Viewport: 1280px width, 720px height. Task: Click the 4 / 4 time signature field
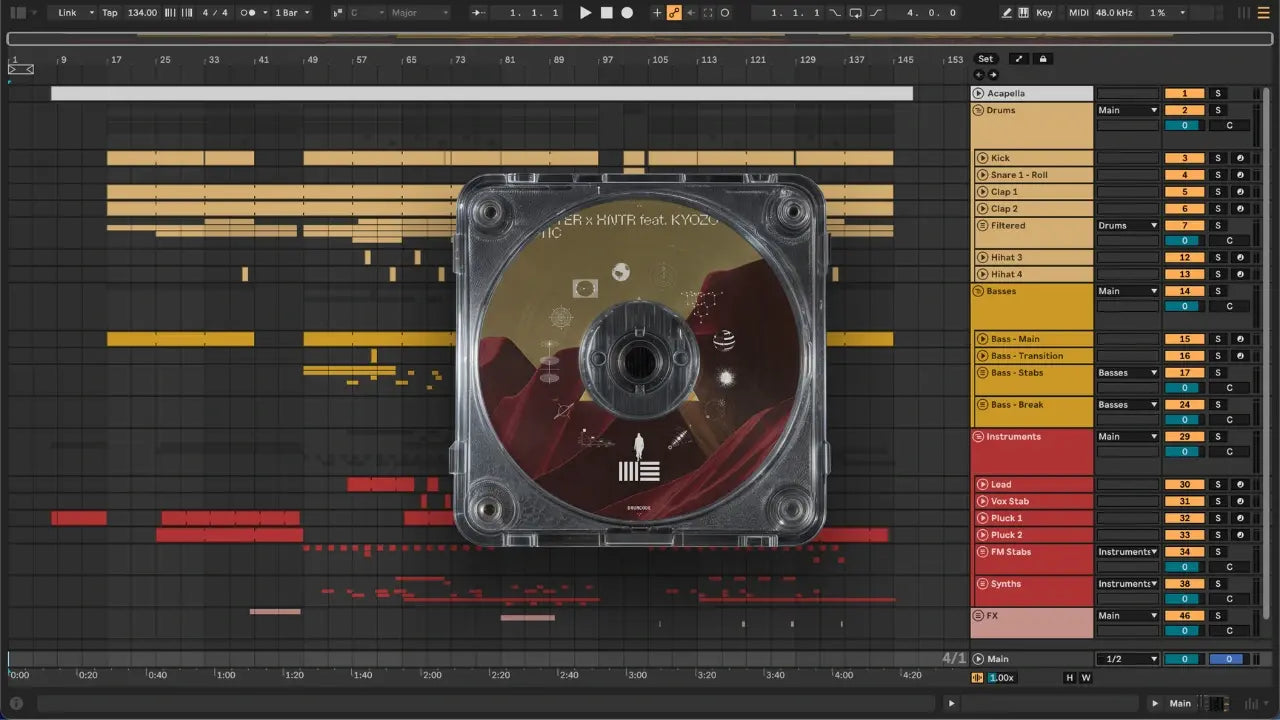(x=214, y=13)
